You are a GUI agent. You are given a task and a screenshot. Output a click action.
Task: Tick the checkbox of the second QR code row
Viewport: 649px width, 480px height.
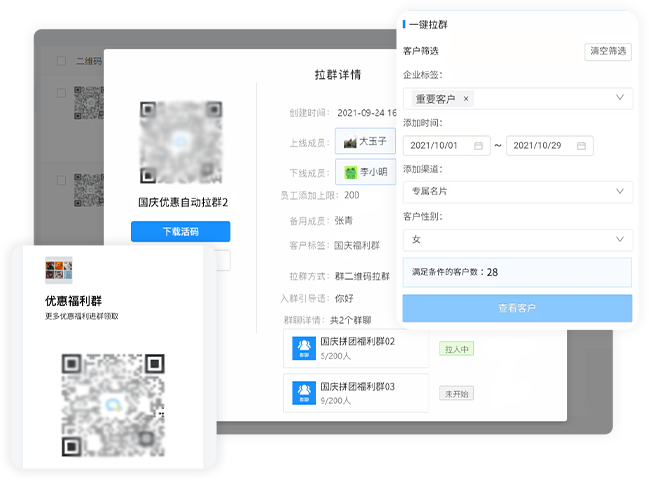(61, 180)
